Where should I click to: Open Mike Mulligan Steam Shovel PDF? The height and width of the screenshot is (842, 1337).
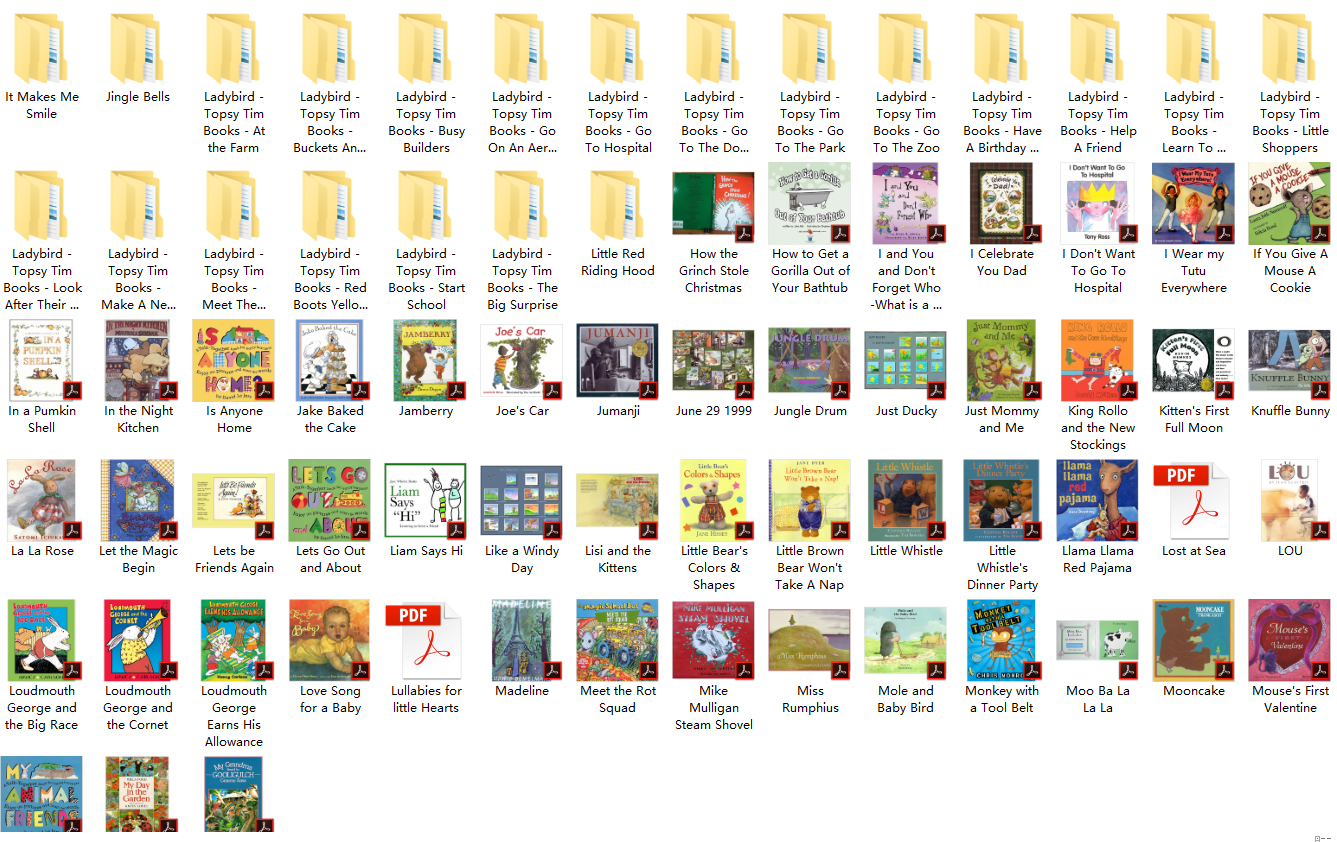[713, 641]
